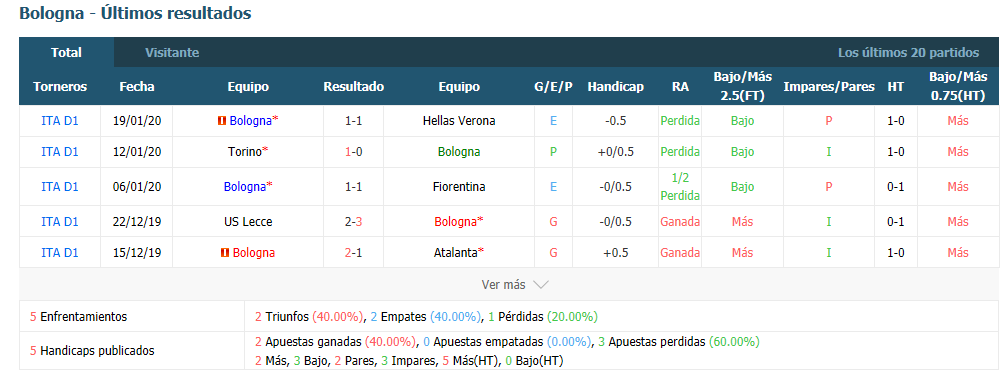
Task: Select the Total tab
Action: (67, 53)
